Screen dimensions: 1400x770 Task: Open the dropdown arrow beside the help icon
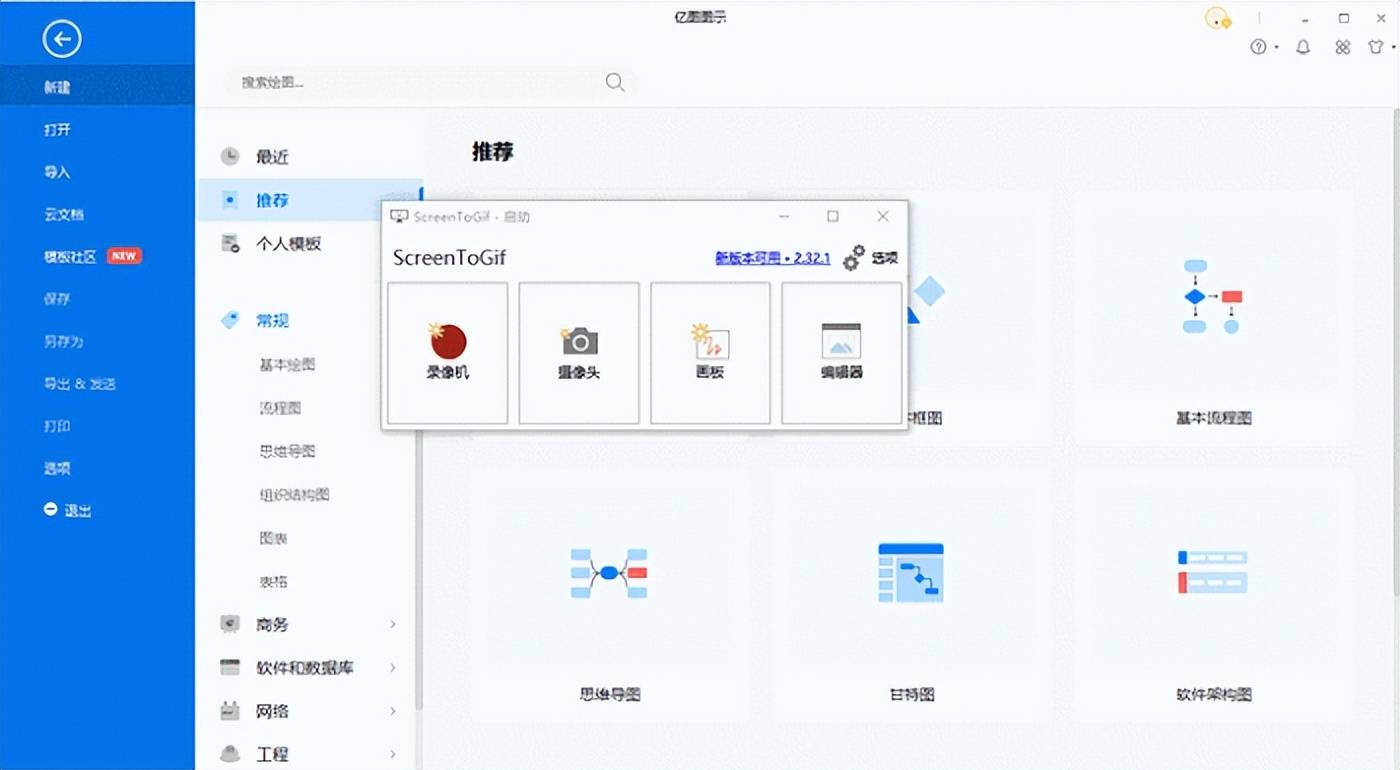coord(1276,48)
